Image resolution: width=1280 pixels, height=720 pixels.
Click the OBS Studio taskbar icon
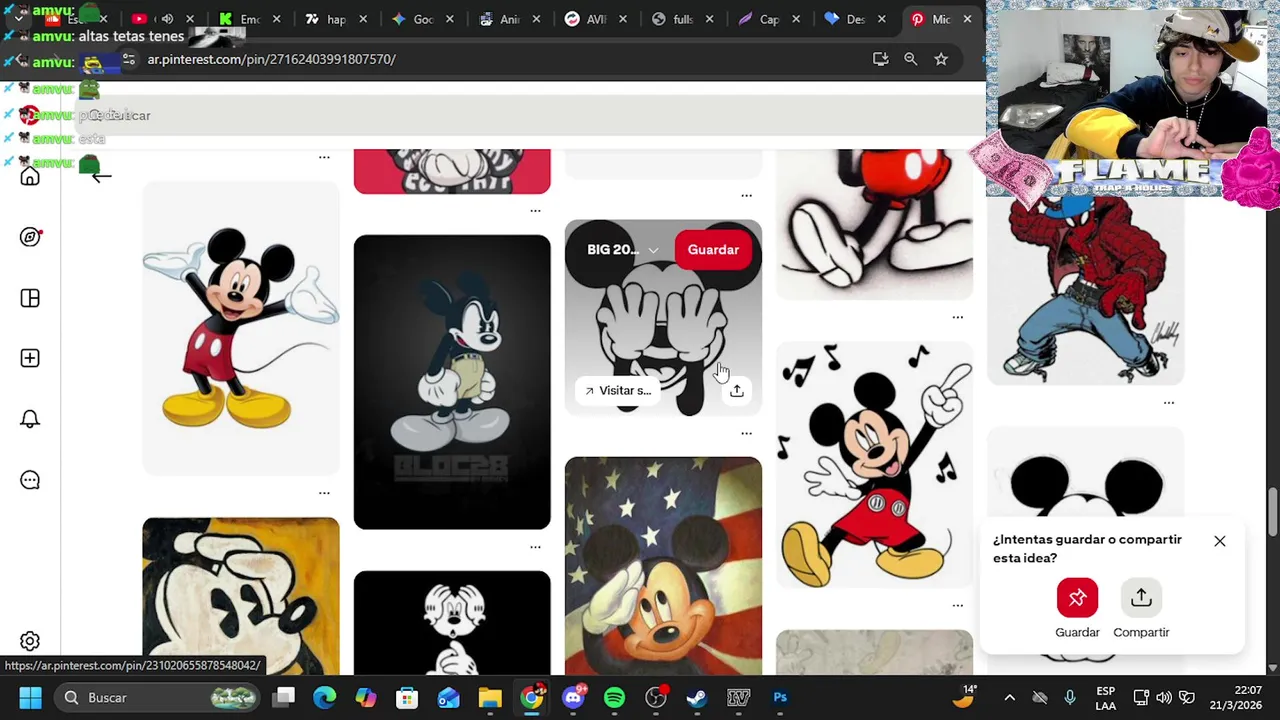656,698
